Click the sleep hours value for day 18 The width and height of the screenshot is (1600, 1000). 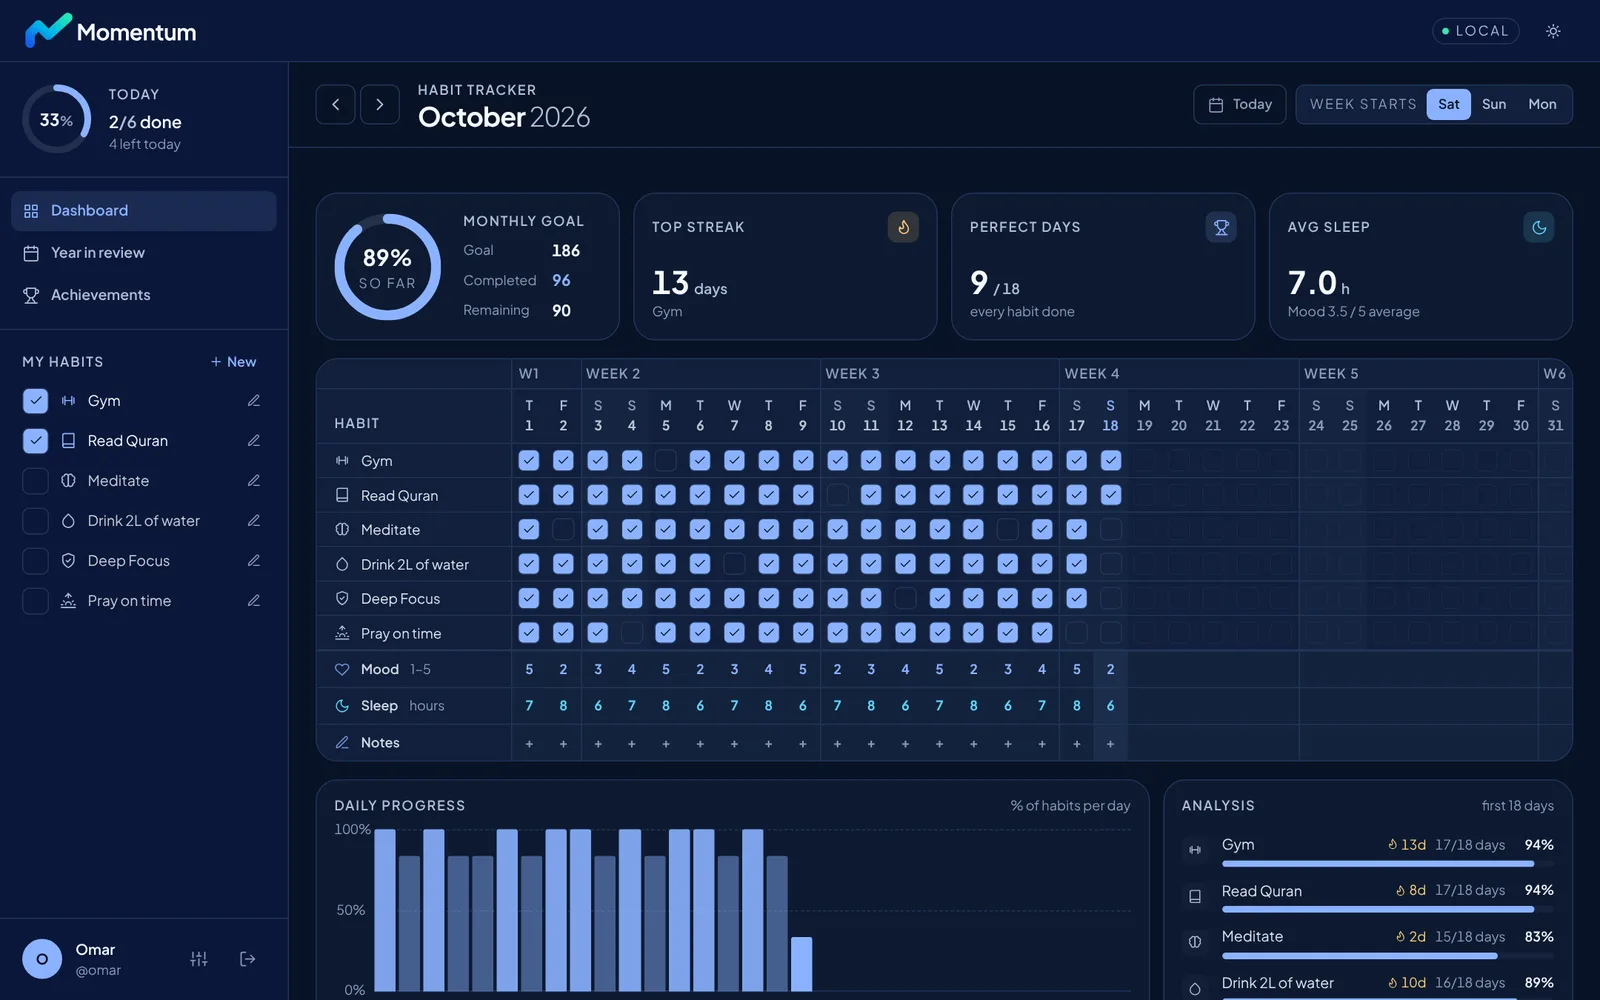click(1110, 706)
